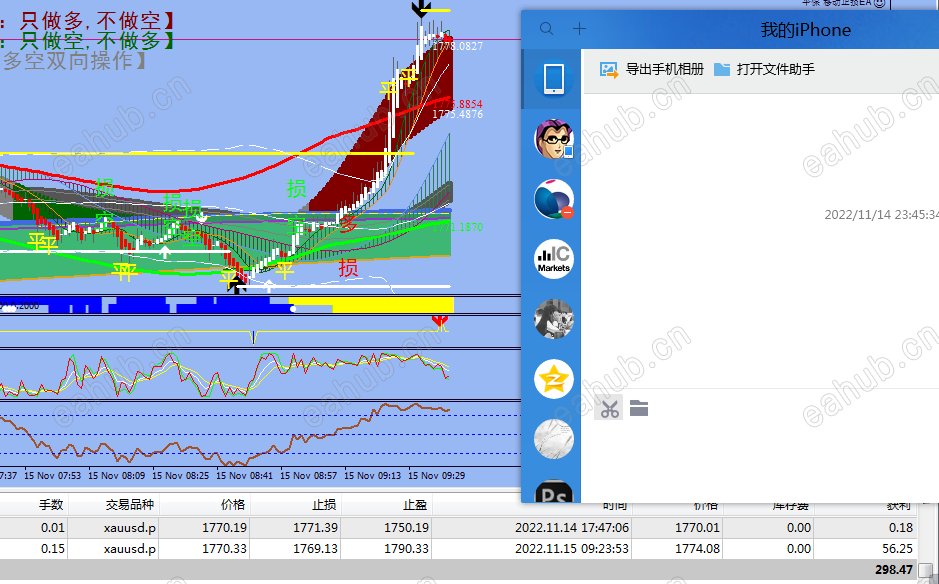Click take profit value 1790.33
This screenshot has width=939, height=584.
406,549
